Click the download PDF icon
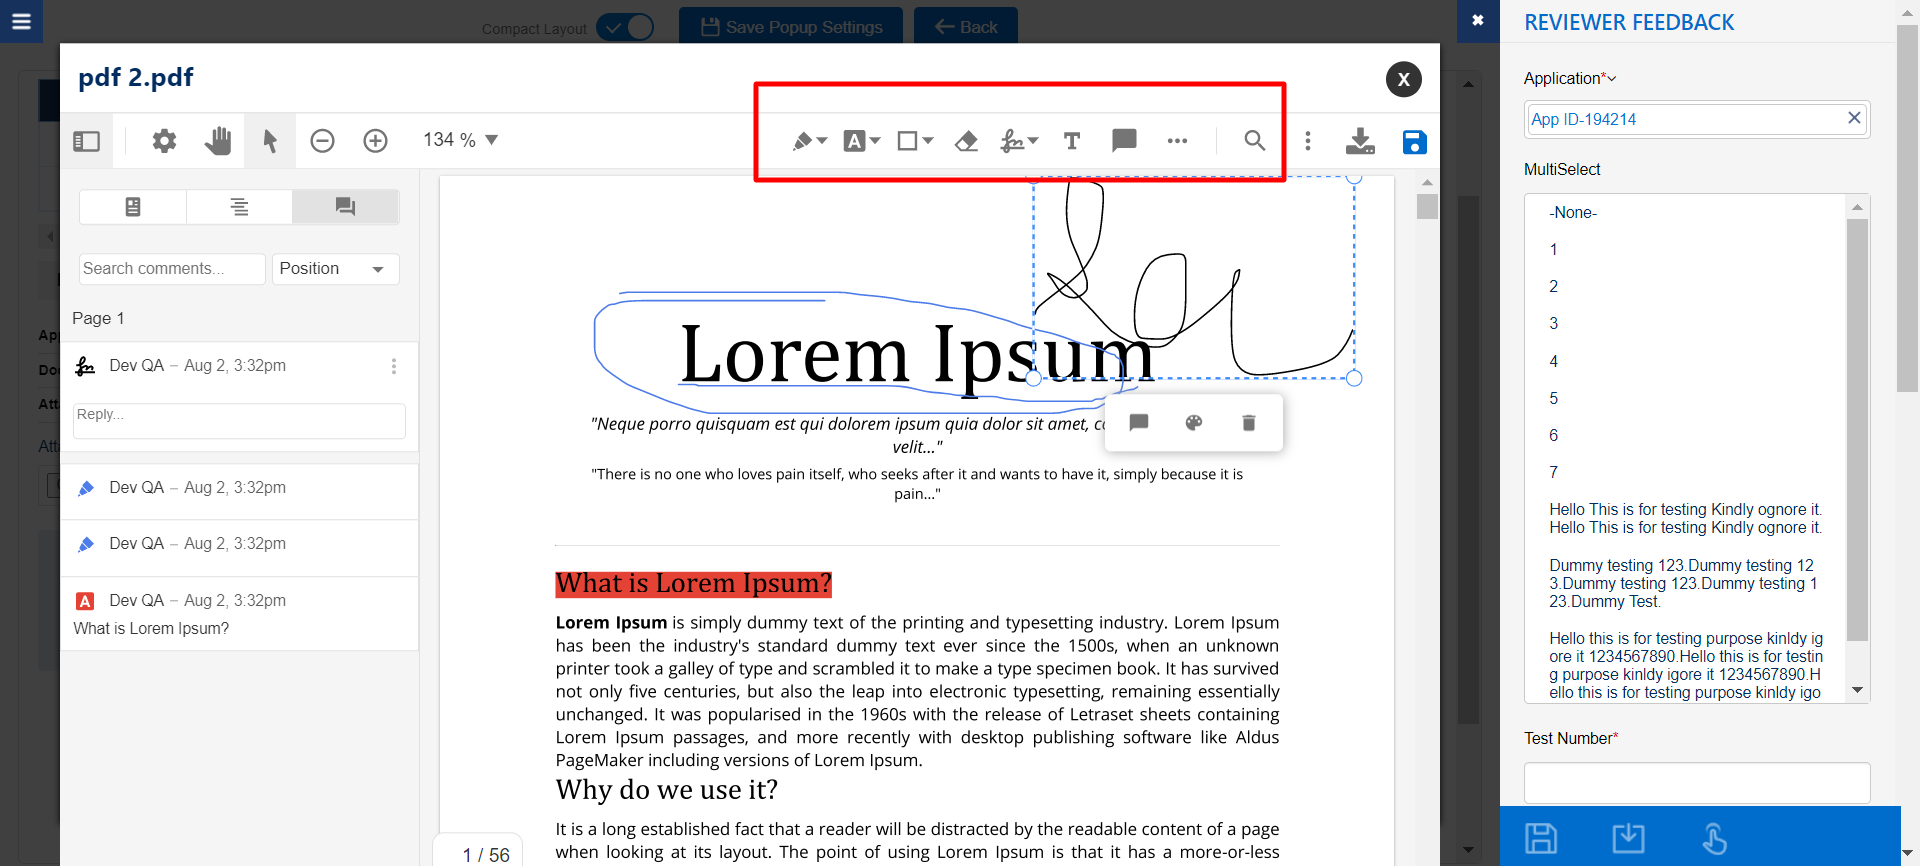This screenshot has width=1920, height=866. [x=1360, y=141]
